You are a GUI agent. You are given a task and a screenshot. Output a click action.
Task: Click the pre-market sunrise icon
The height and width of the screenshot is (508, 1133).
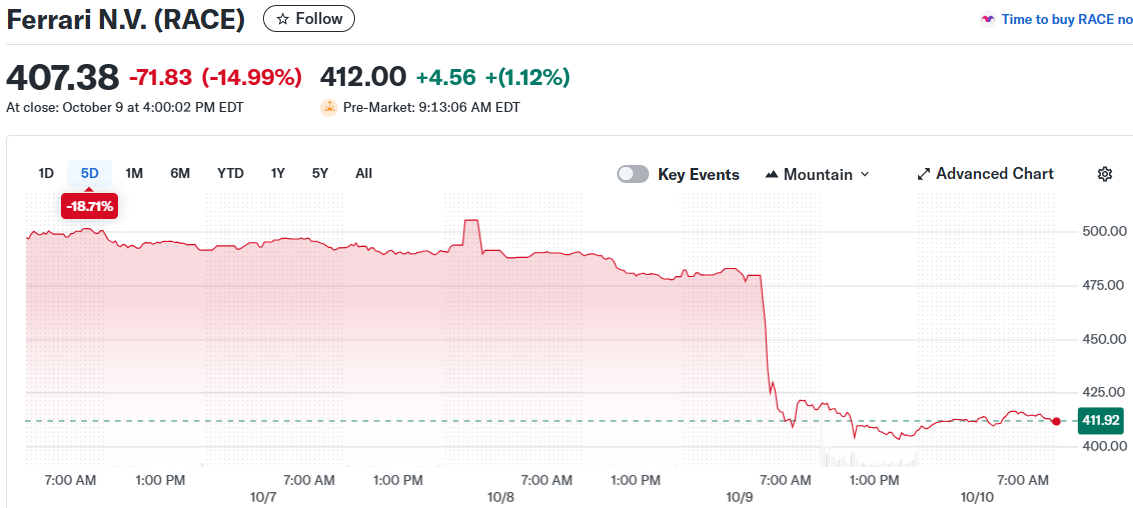[329, 107]
